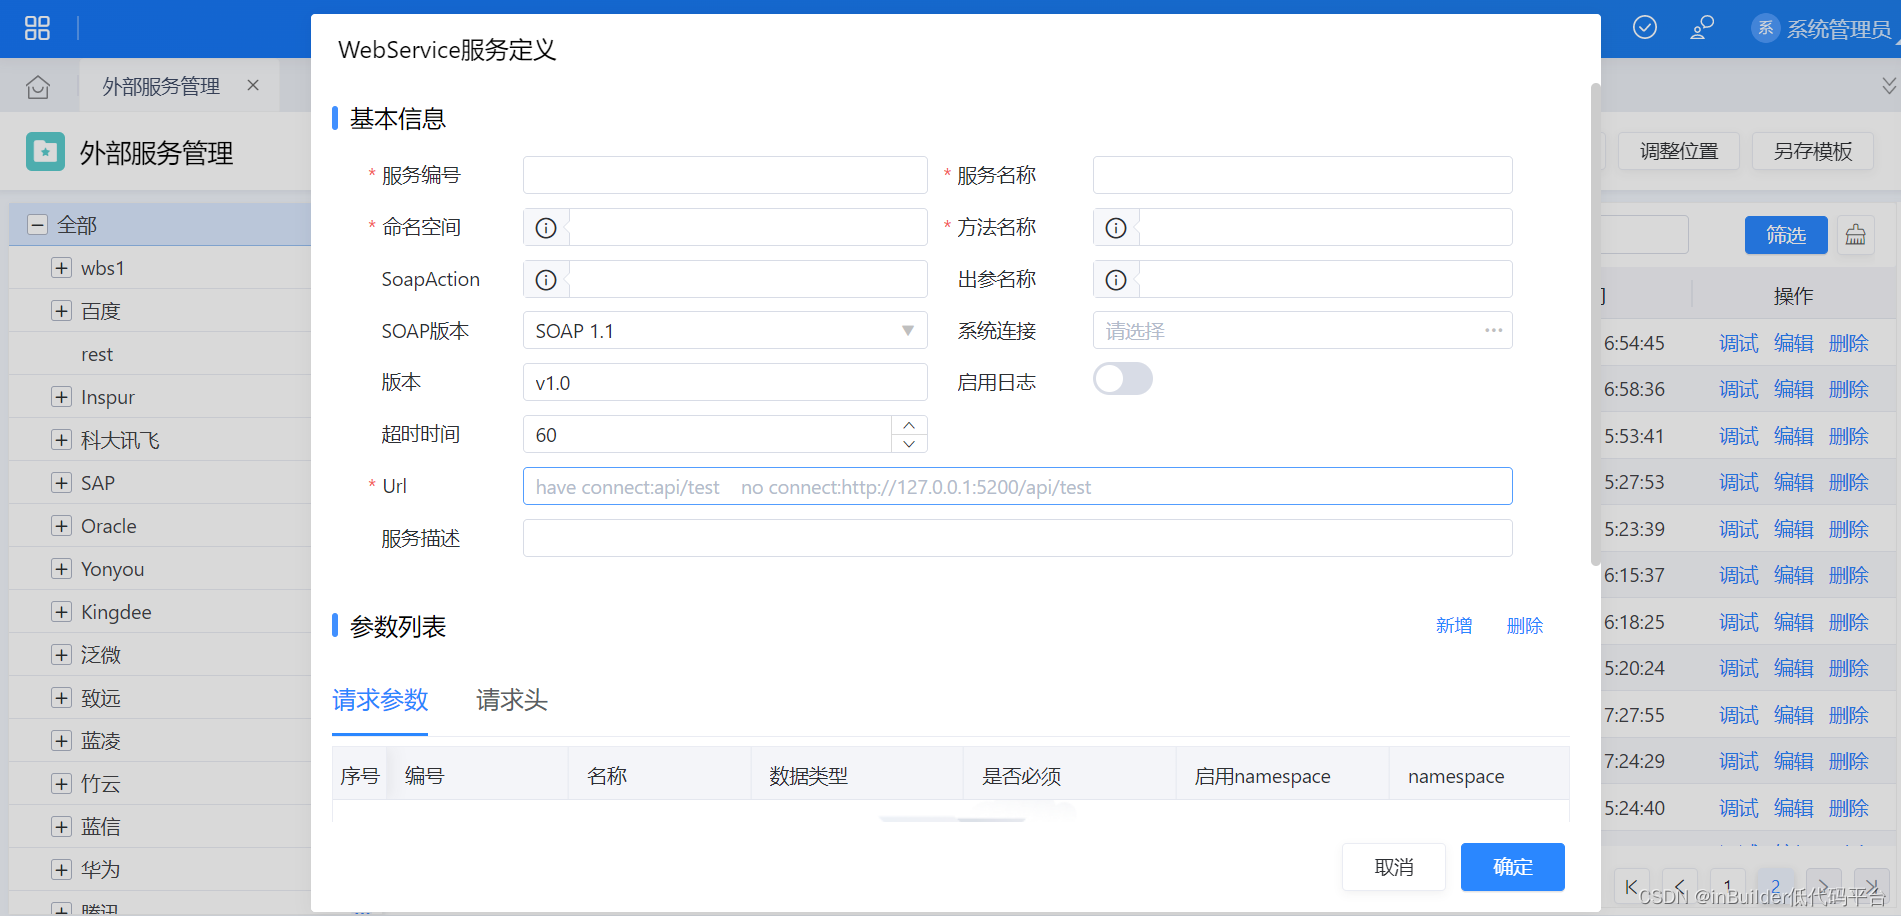Expand the Oracle tree node
The width and height of the screenshot is (1901, 916).
61,526
